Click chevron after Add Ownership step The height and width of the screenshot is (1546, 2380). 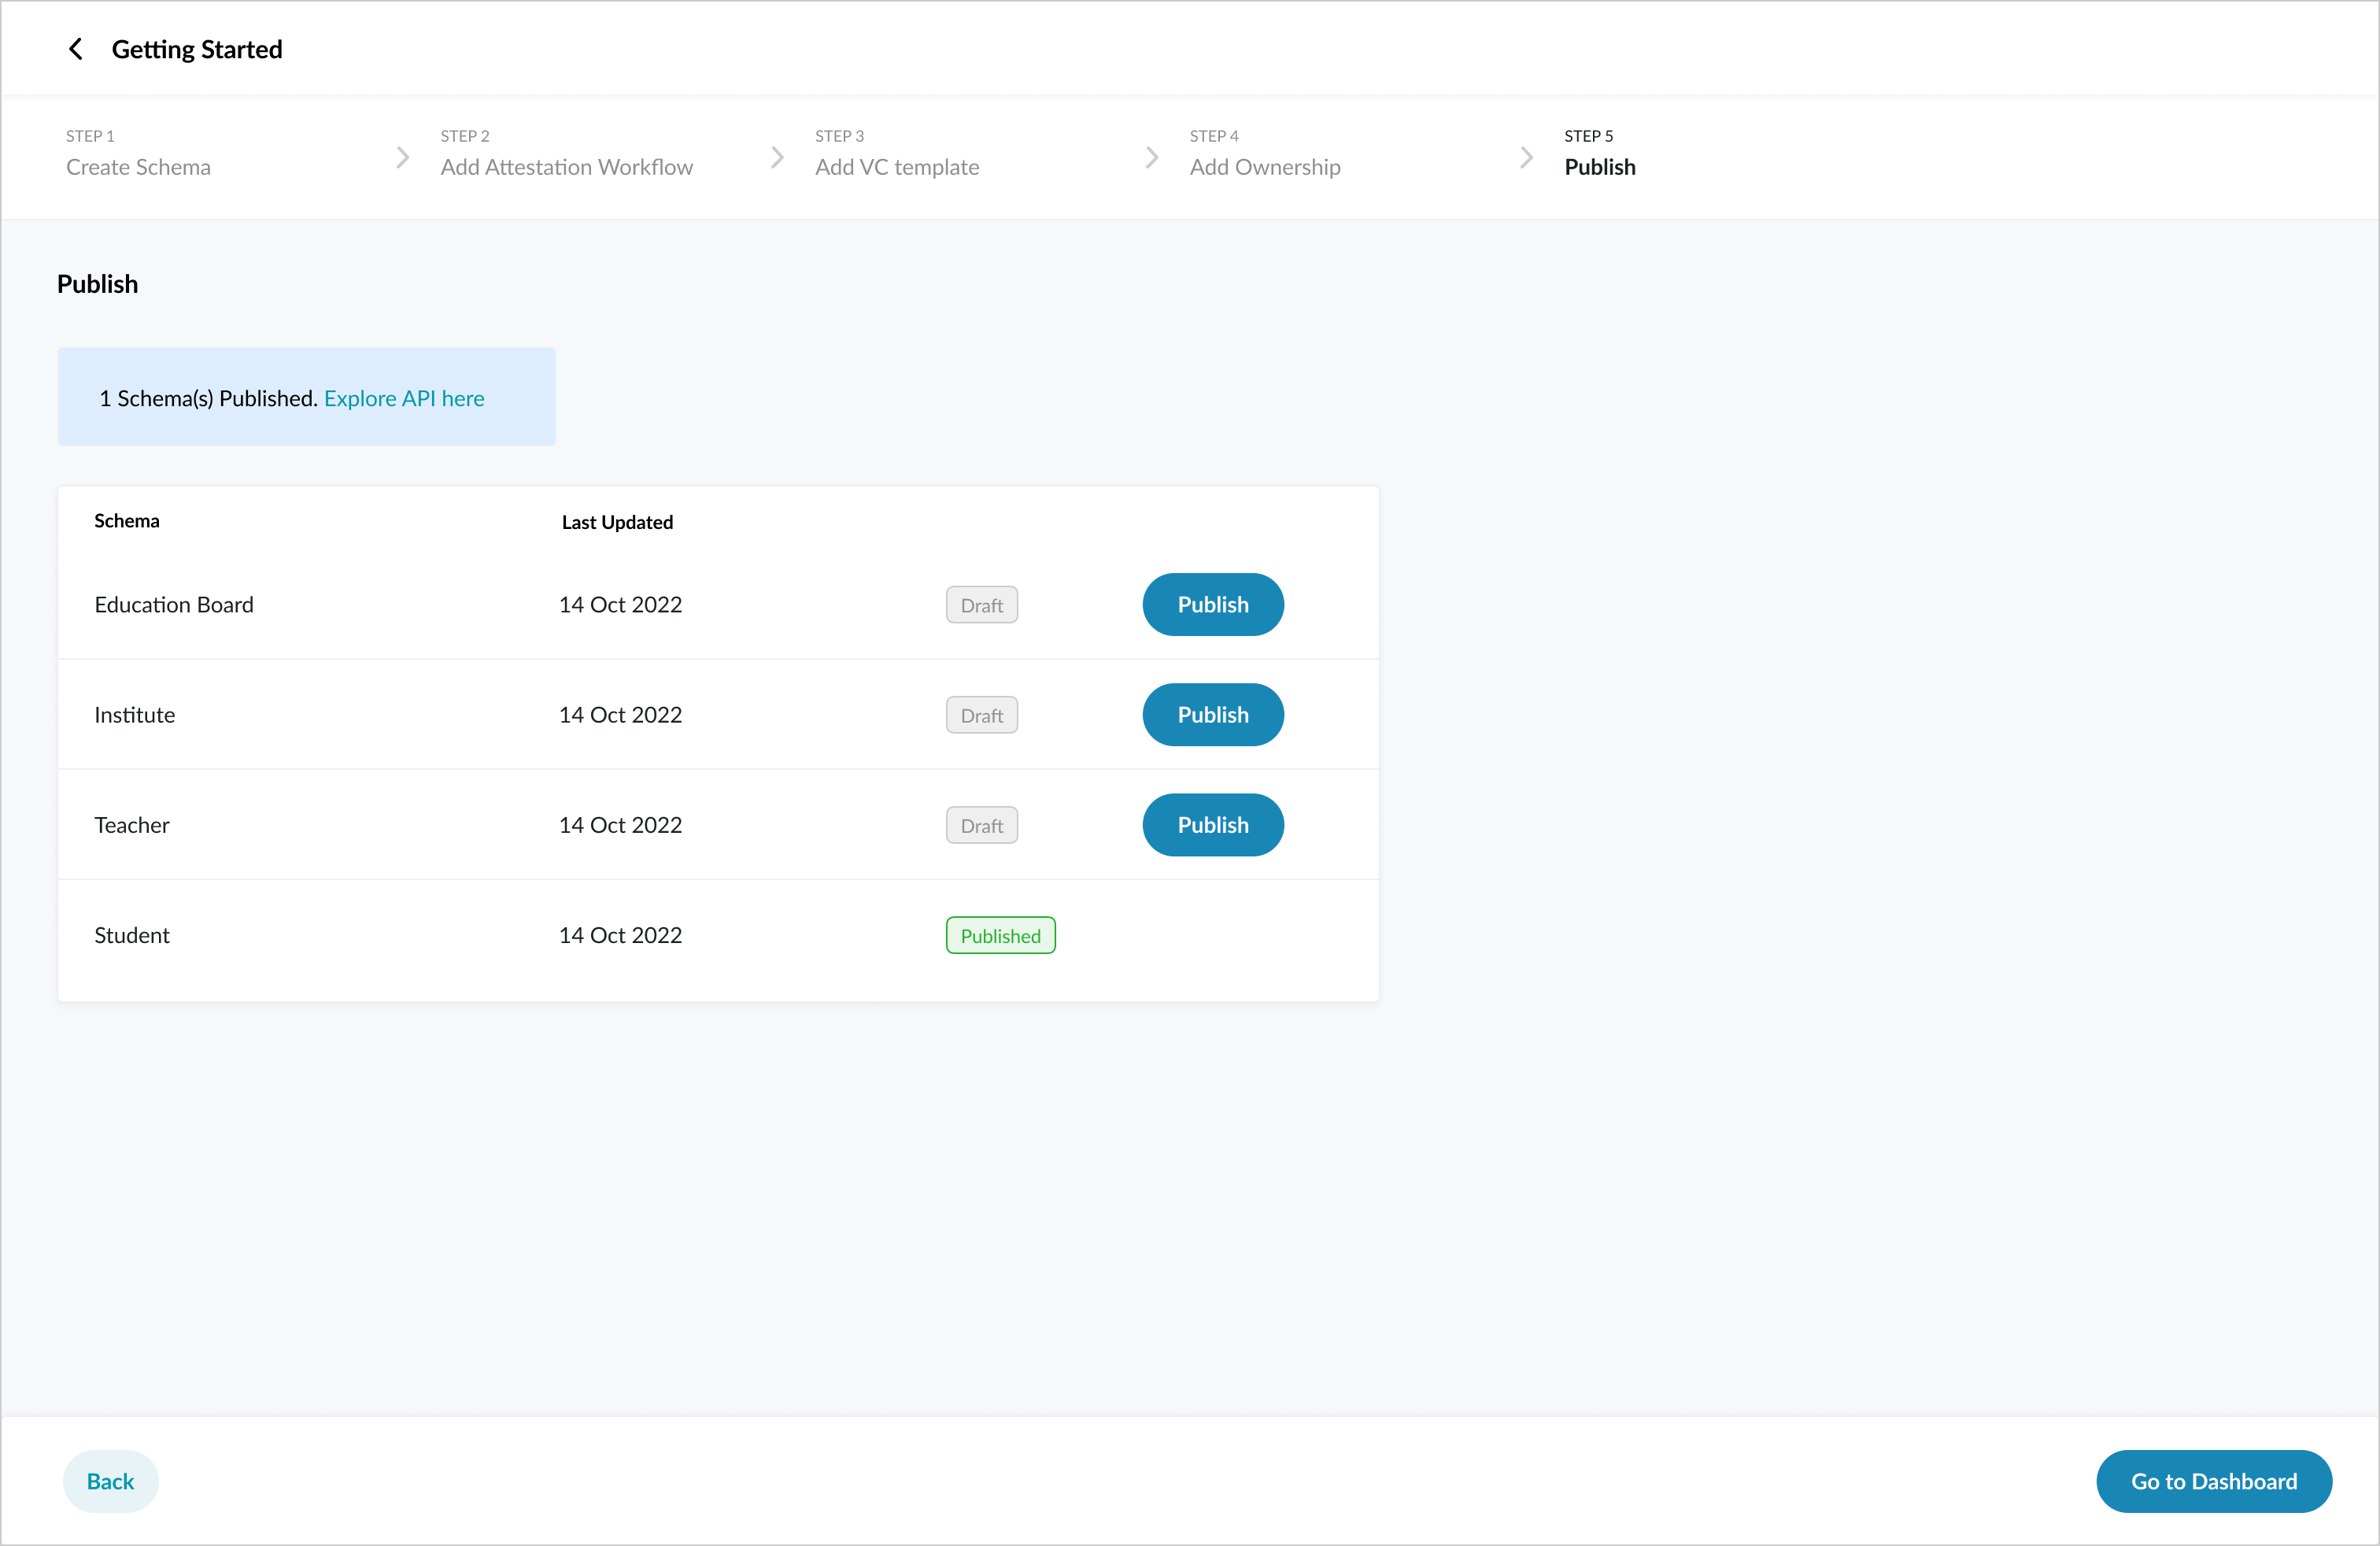click(1526, 158)
